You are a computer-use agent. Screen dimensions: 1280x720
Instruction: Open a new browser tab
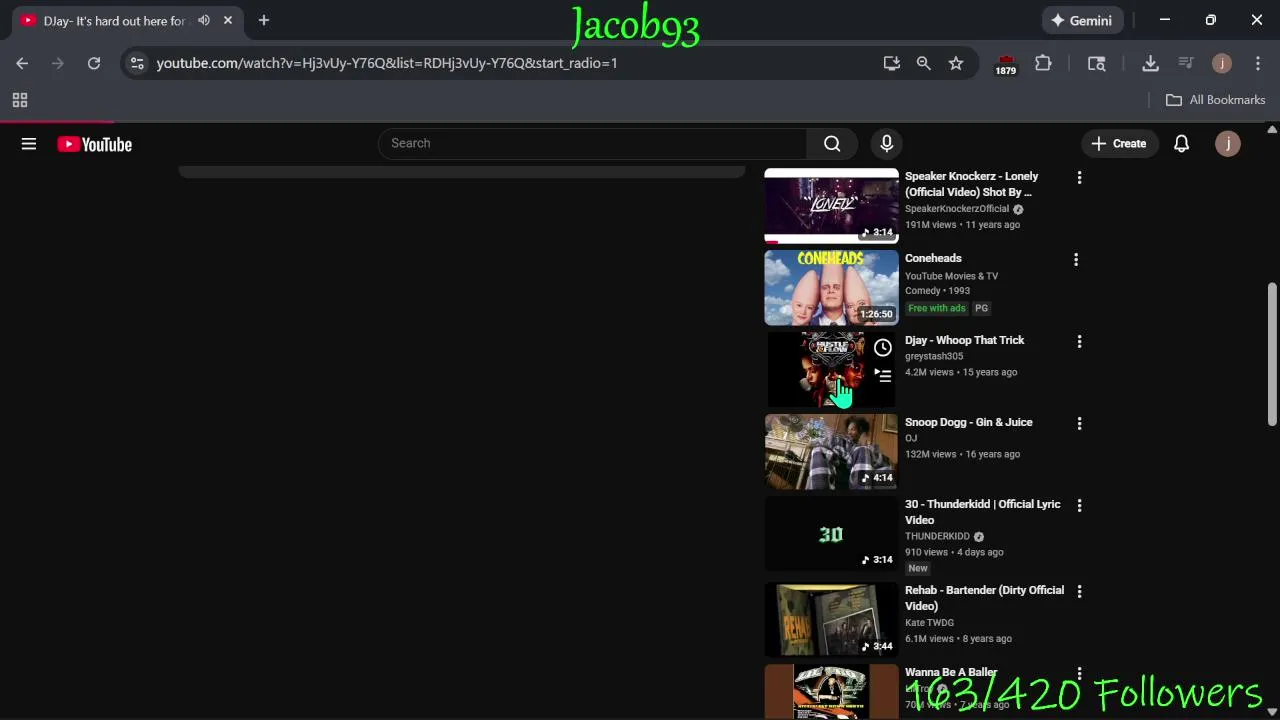(264, 20)
